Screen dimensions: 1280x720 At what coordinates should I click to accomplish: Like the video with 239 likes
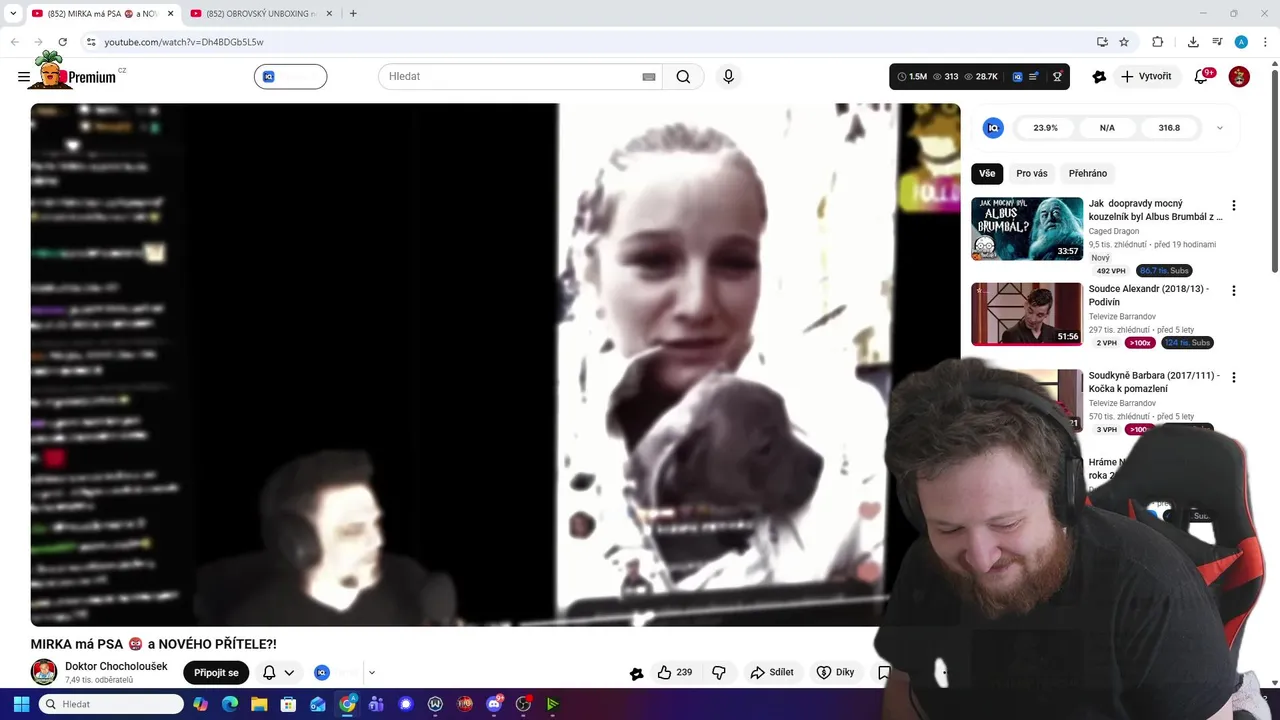point(675,673)
